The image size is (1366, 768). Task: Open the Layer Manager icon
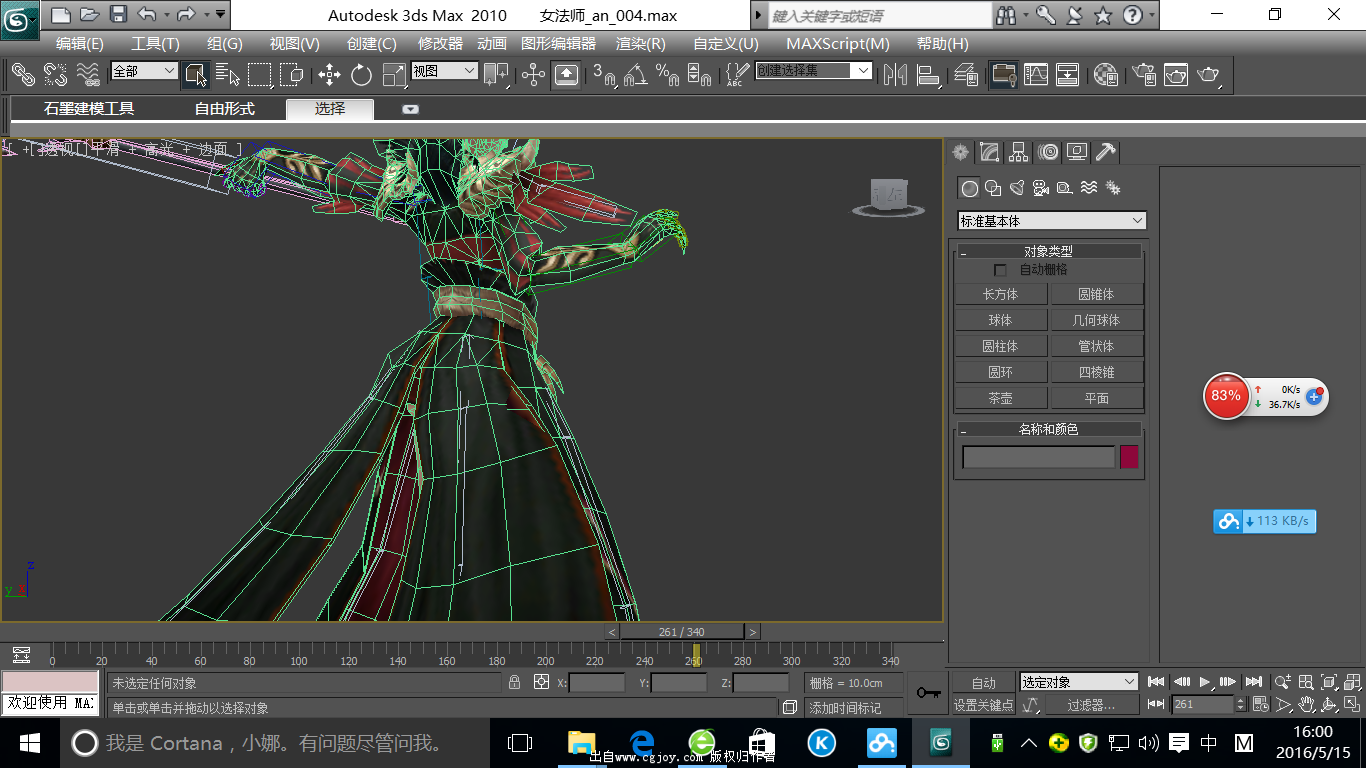(x=966, y=74)
